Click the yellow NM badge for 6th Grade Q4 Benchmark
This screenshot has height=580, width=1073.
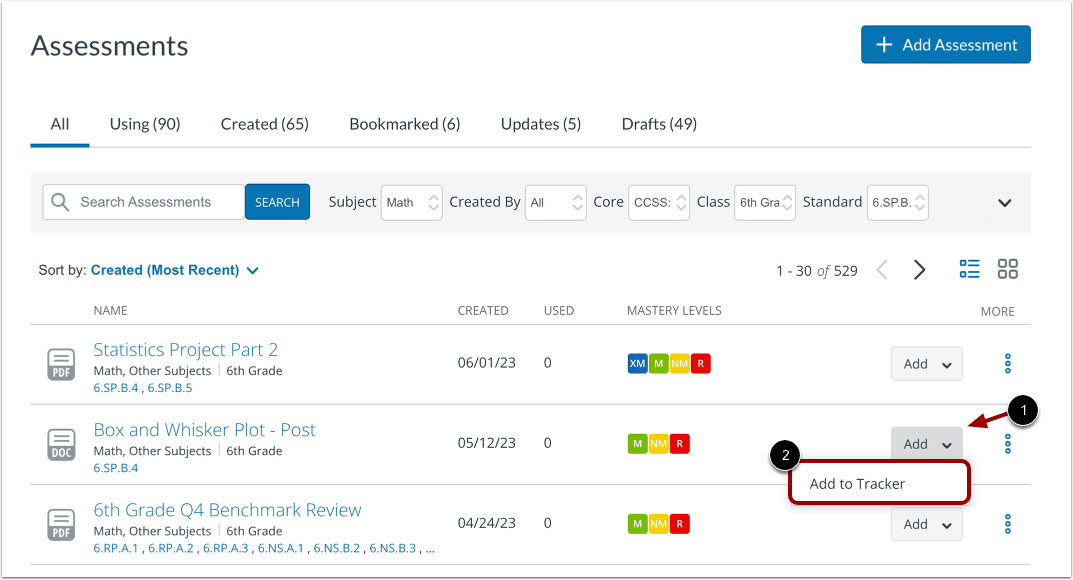(658, 524)
